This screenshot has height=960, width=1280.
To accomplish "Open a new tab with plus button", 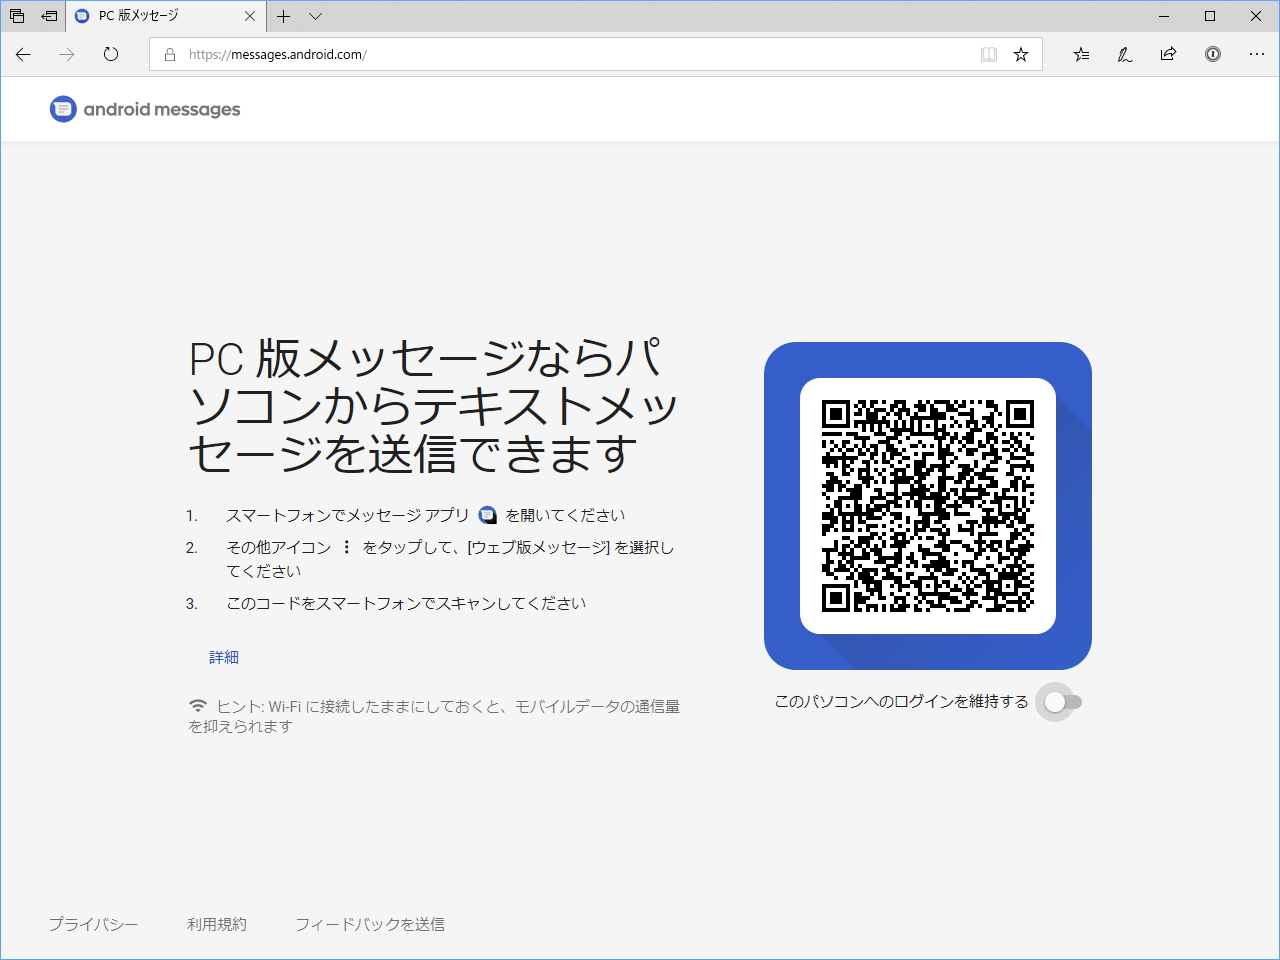I will click(284, 16).
